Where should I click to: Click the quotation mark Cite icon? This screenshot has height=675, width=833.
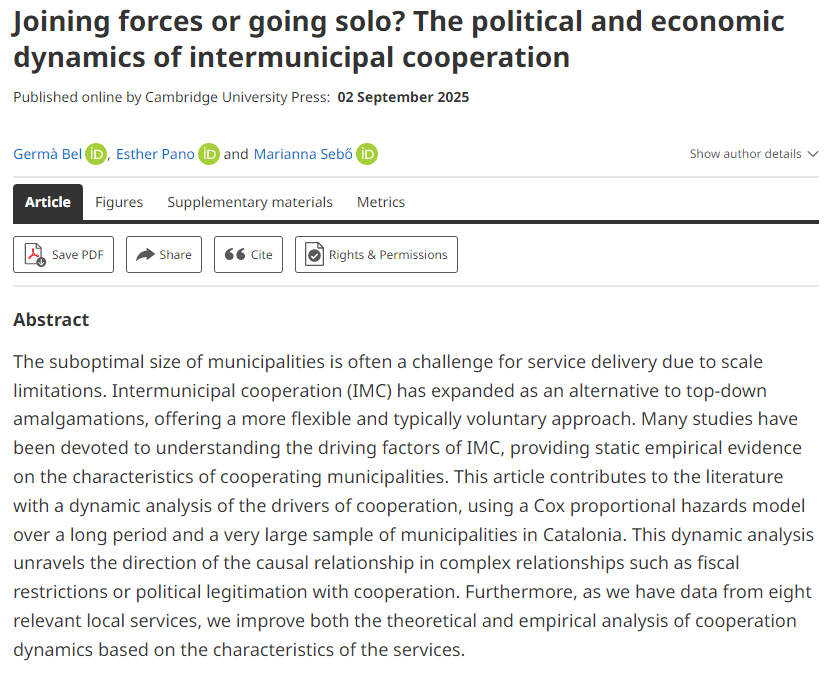click(x=235, y=255)
